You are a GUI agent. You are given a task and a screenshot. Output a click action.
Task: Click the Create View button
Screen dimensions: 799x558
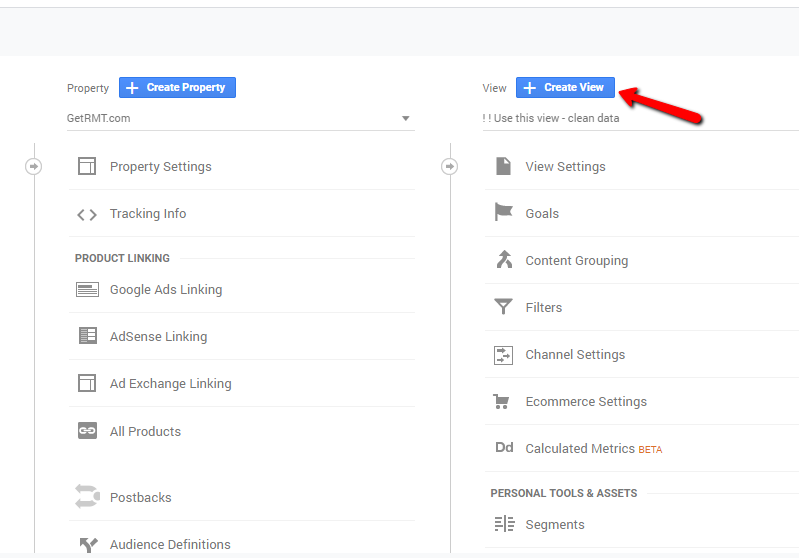pos(565,88)
